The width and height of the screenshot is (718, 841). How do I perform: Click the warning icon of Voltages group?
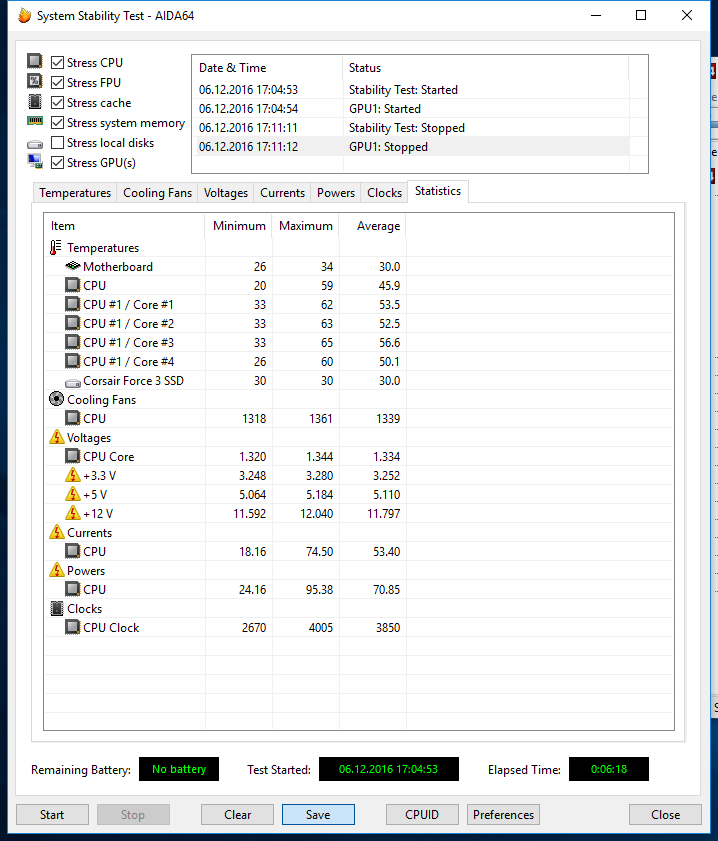pyautogui.click(x=56, y=437)
